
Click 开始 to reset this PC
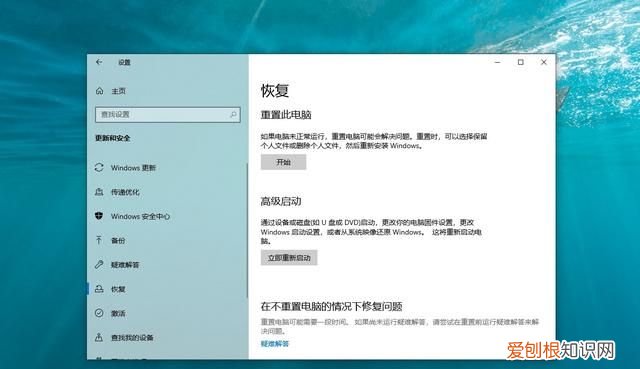(283, 162)
